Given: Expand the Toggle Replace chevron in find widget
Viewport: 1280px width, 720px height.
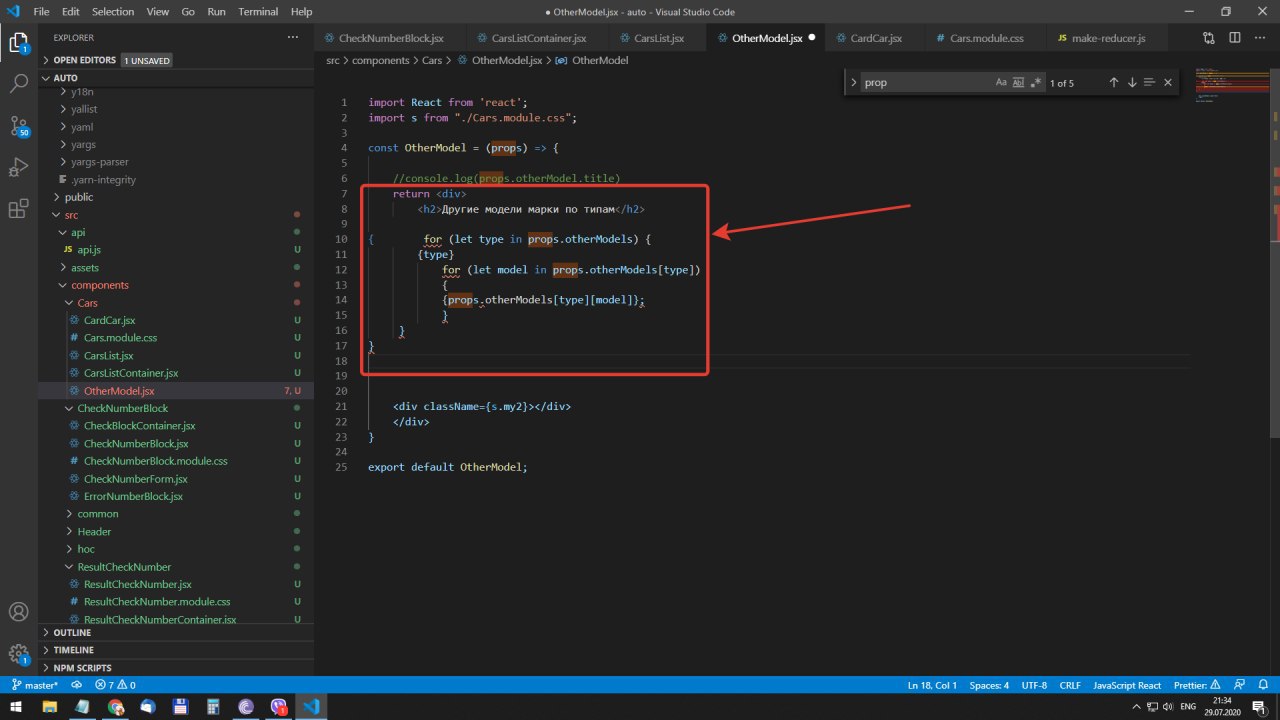Looking at the screenshot, I should pyautogui.click(x=853, y=83).
